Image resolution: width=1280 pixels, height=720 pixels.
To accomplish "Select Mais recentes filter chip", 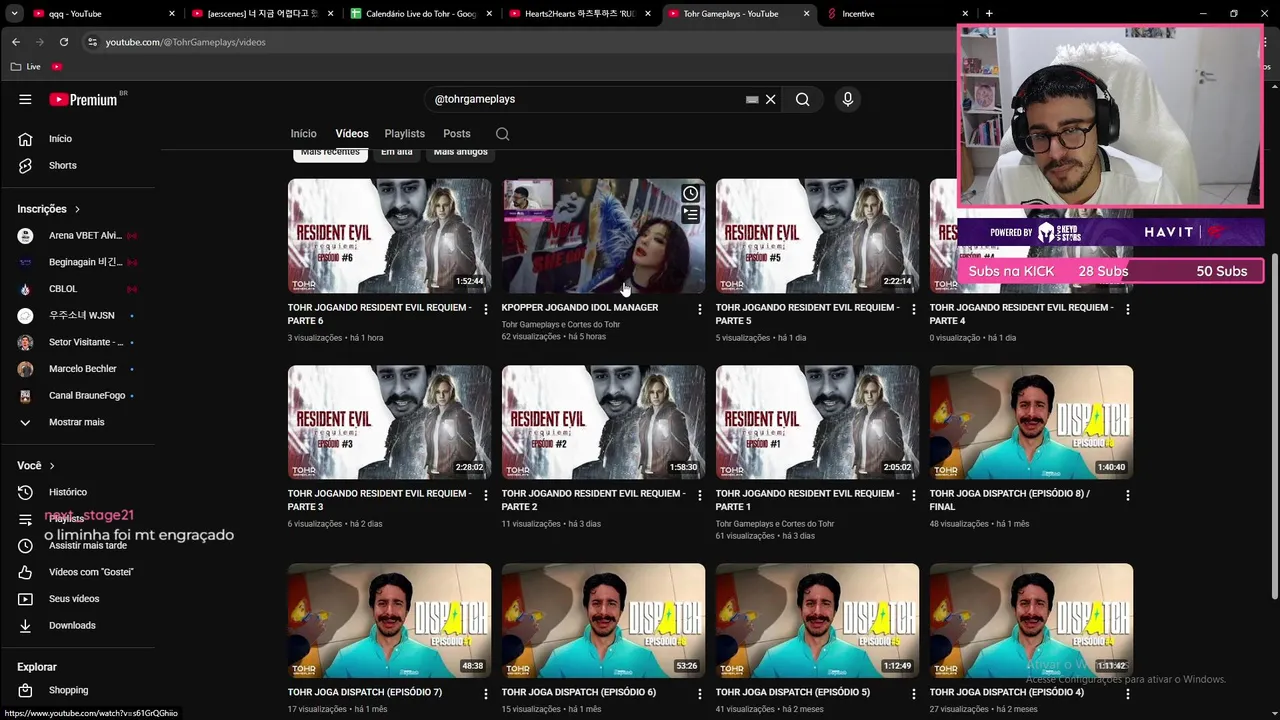I will (x=331, y=152).
